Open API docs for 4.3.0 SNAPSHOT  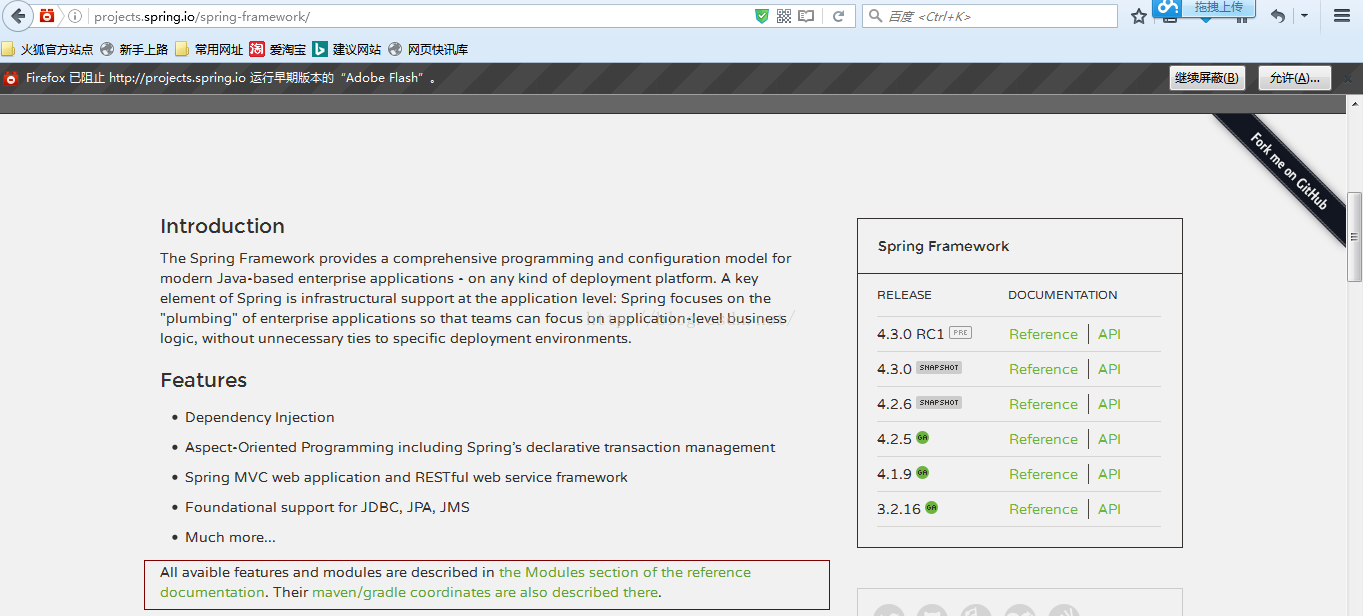pos(1109,369)
